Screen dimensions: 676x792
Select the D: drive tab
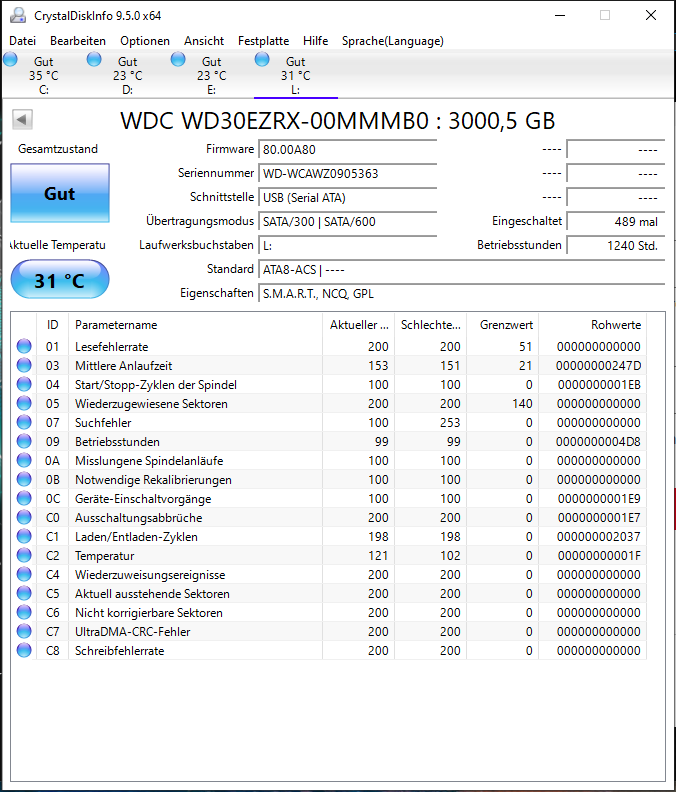127,75
